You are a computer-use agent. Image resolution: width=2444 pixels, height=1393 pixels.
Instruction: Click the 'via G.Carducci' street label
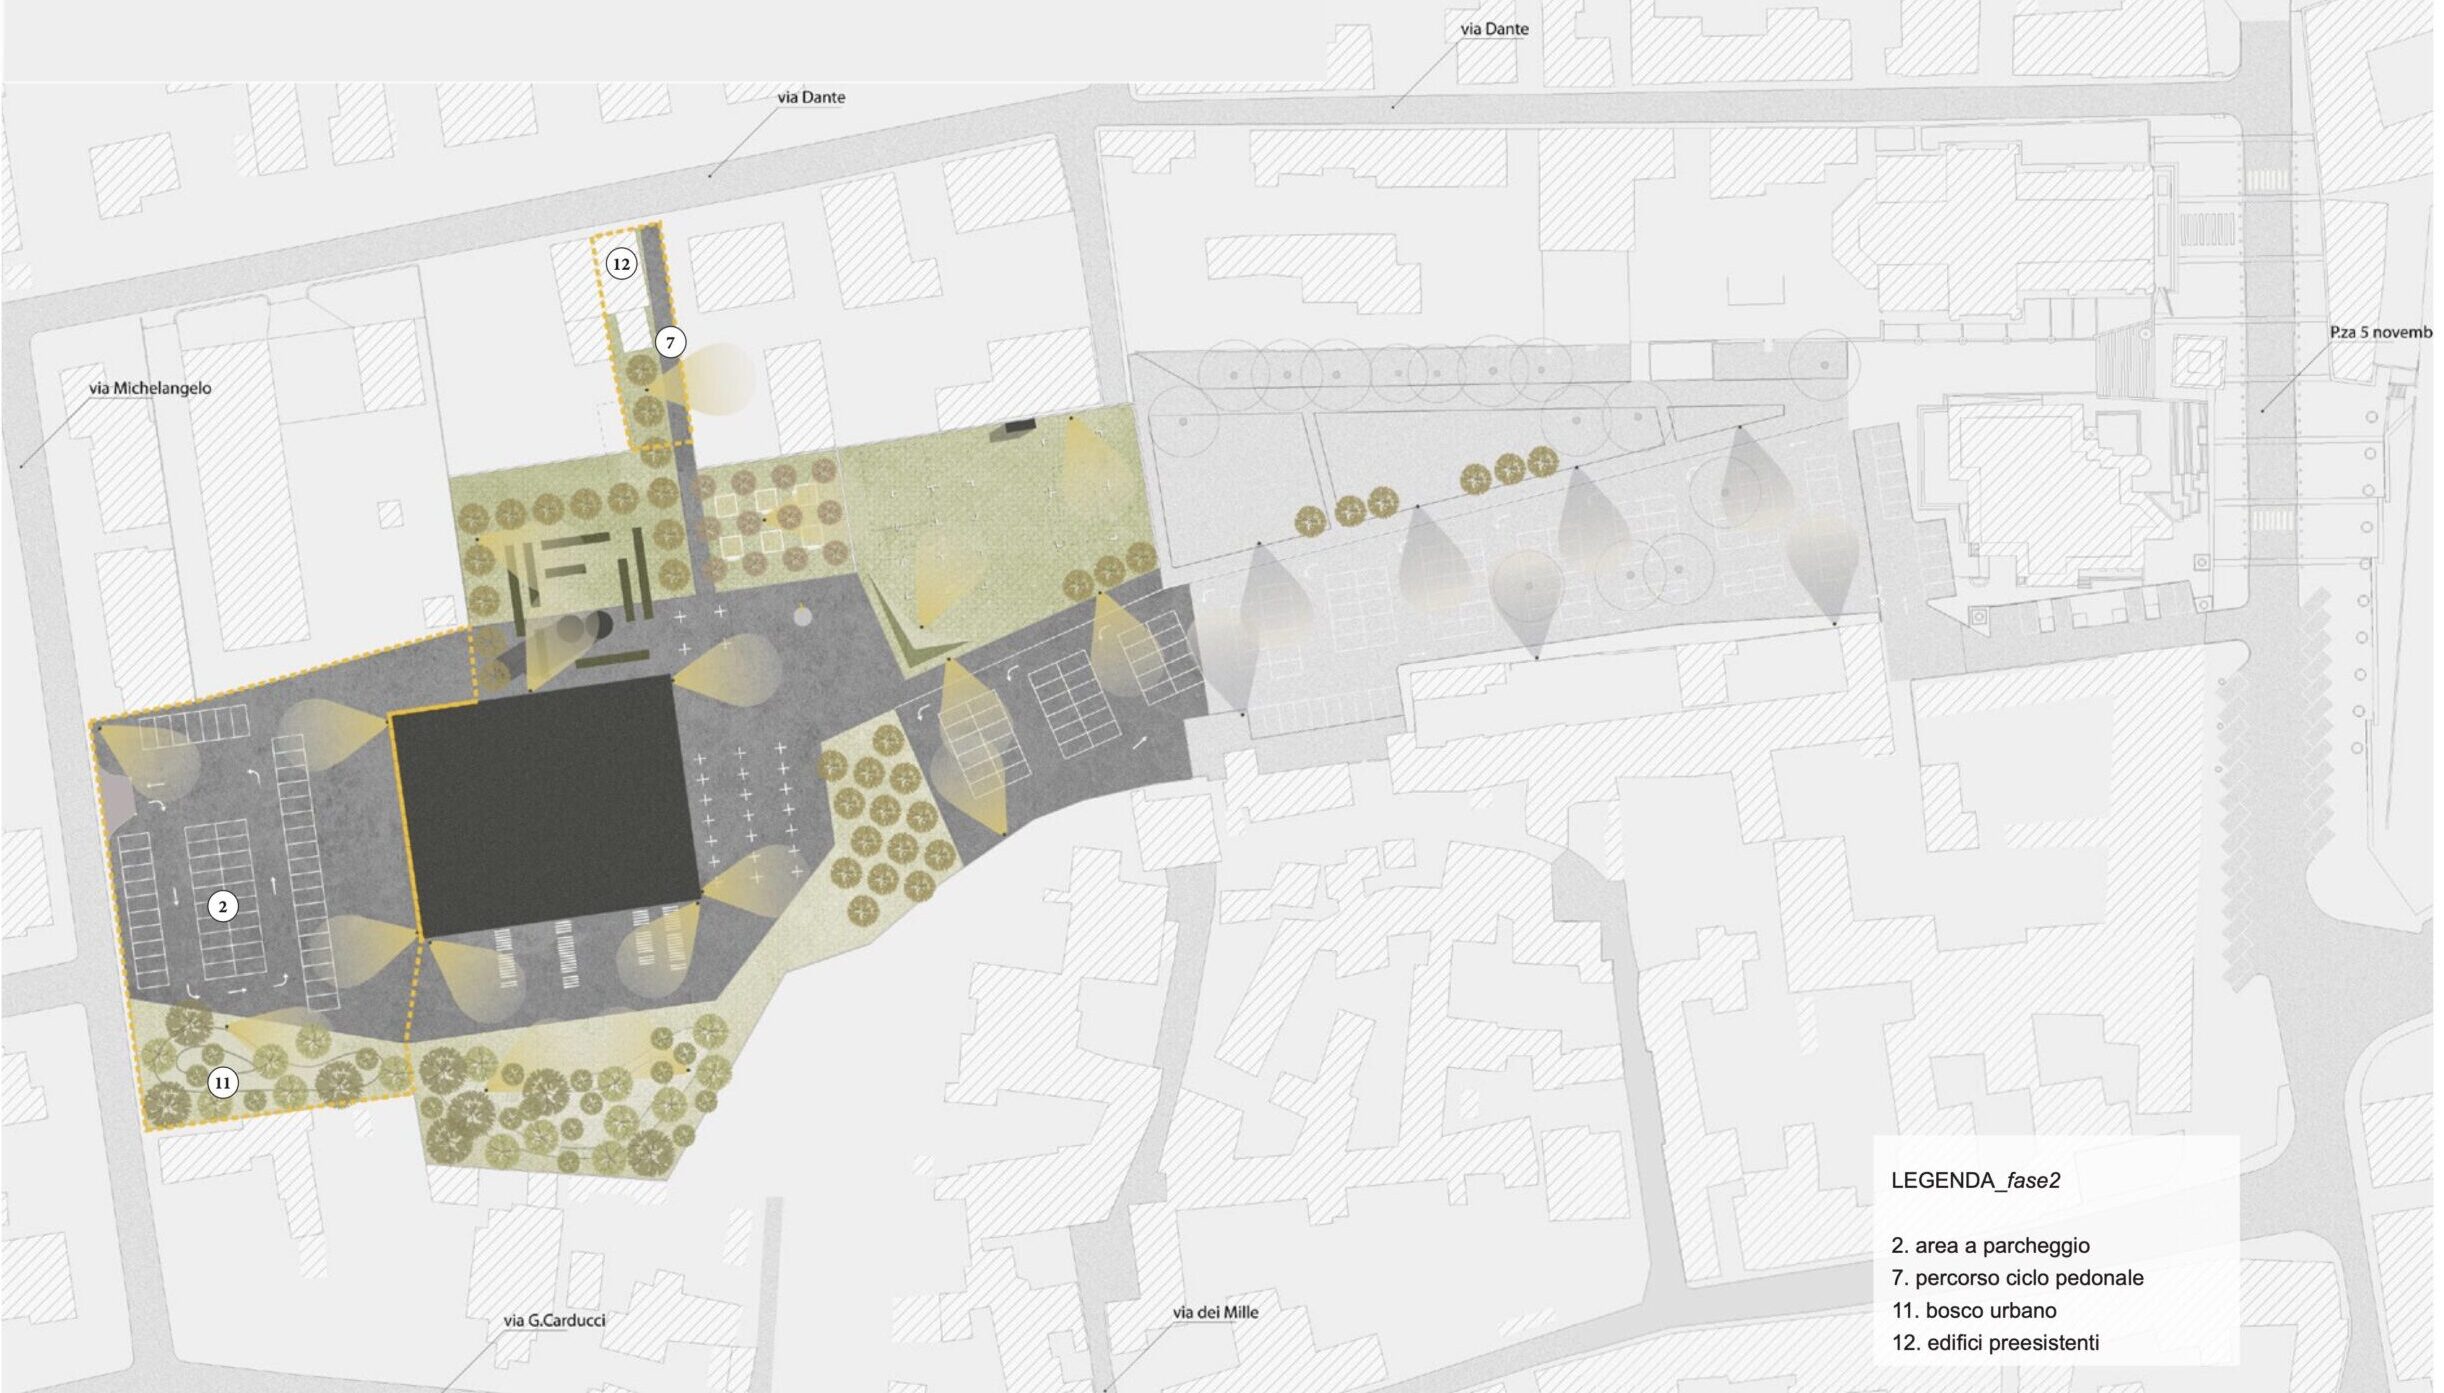[554, 1320]
